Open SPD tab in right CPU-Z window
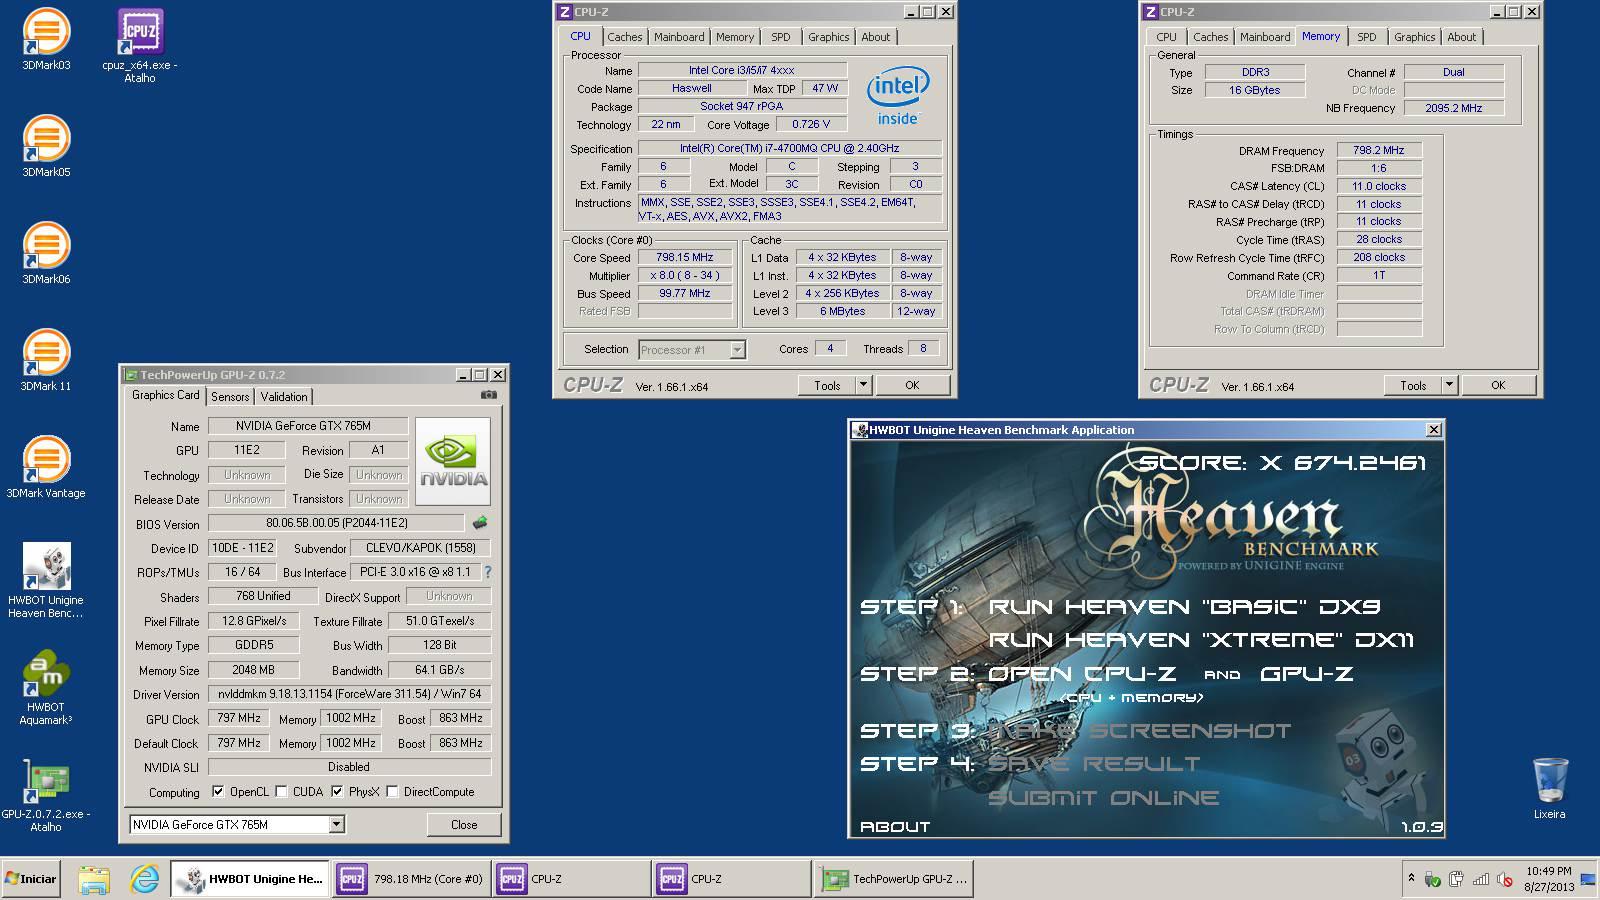The height and width of the screenshot is (900, 1600). [x=1367, y=37]
